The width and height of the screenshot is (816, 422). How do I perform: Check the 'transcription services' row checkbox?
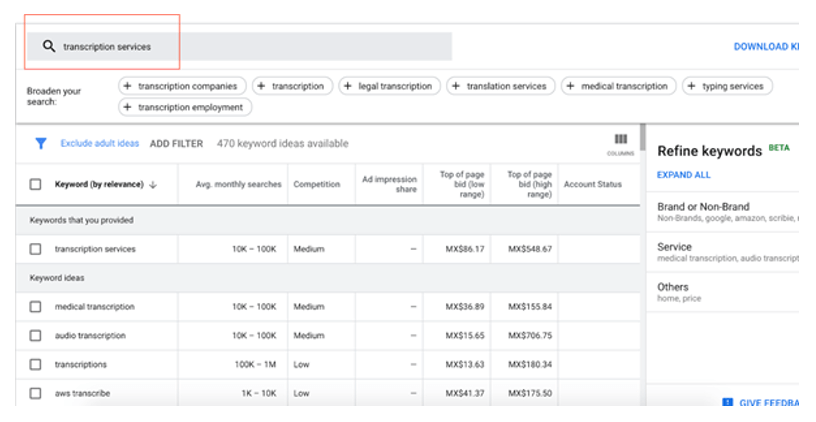[36, 249]
